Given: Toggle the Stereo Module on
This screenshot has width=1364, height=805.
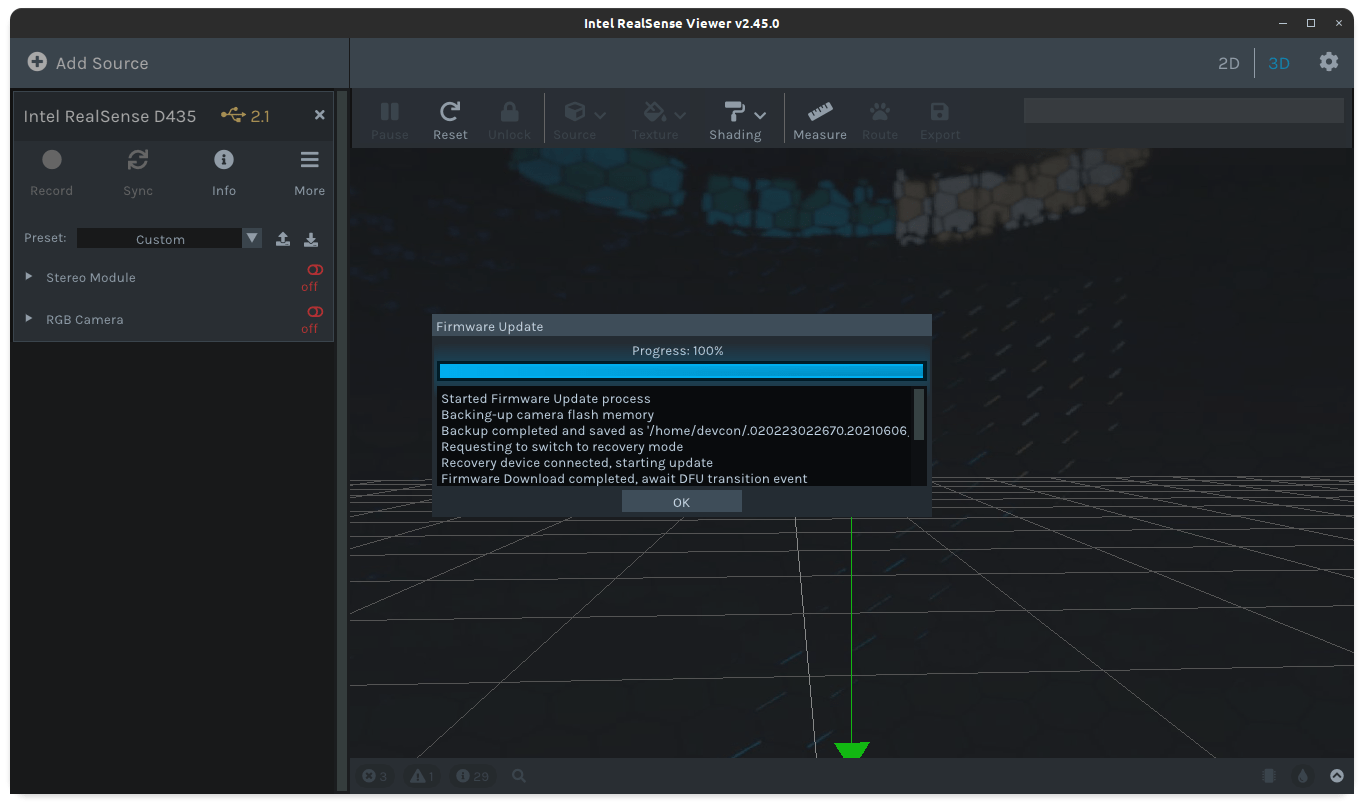Looking at the screenshot, I should click(314, 271).
